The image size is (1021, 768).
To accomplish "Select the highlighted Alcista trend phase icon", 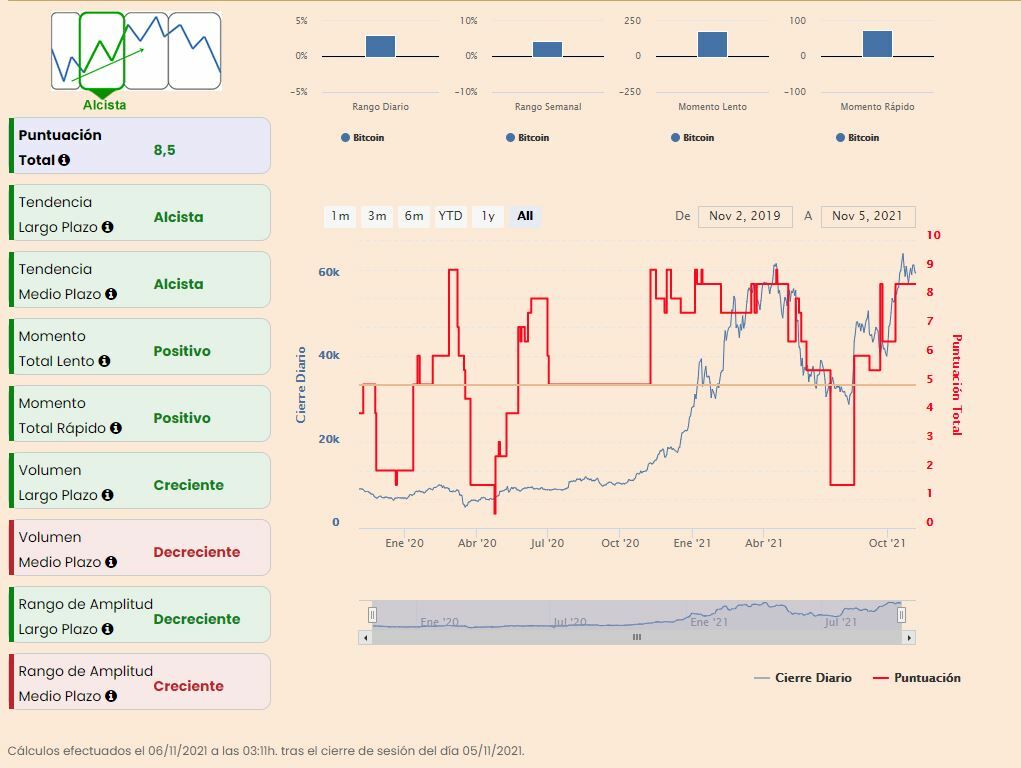I will pyautogui.click(x=102, y=51).
